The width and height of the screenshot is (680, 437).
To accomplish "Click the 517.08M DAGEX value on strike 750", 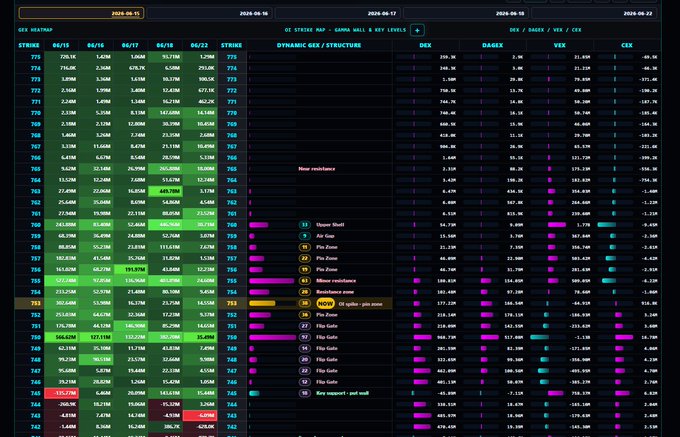I will point(514,337).
